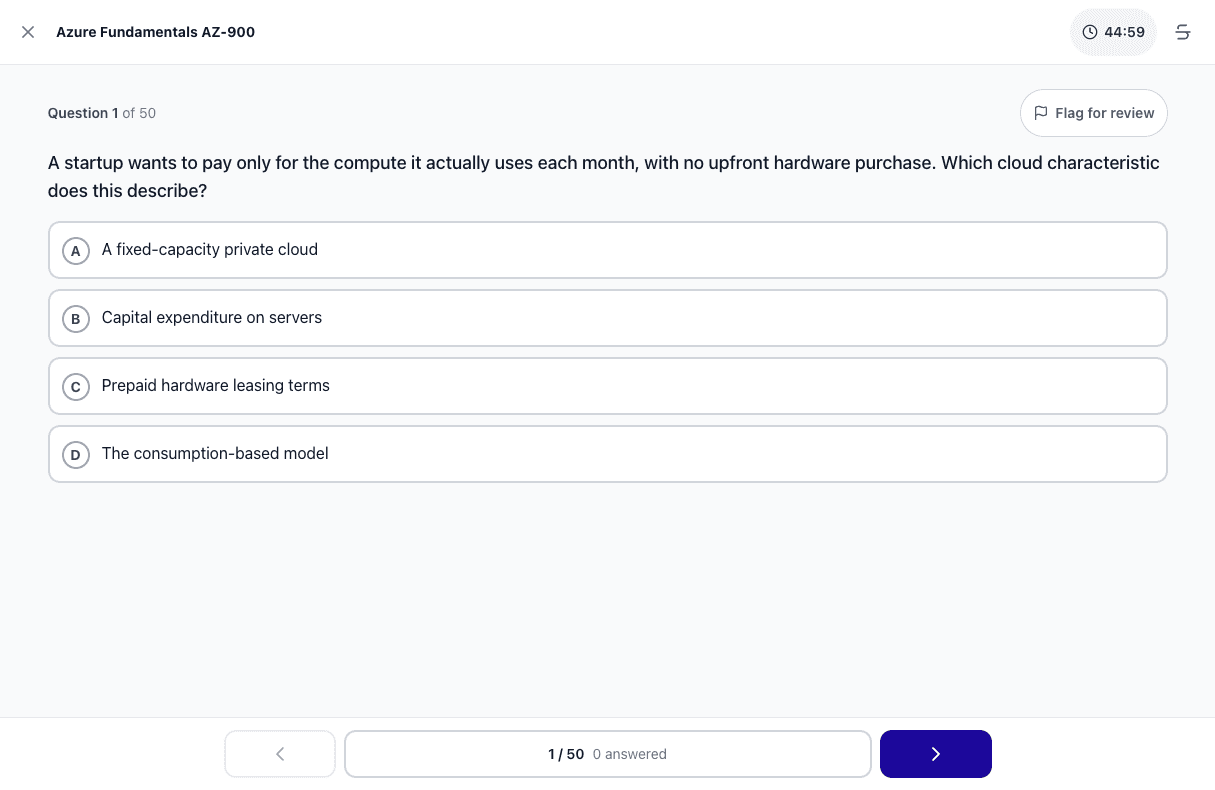The height and width of the screenshot is (790, 1215).
Task: Click the clock icon in the timer
Action: pyautogui.click(x=1090, y=32)
